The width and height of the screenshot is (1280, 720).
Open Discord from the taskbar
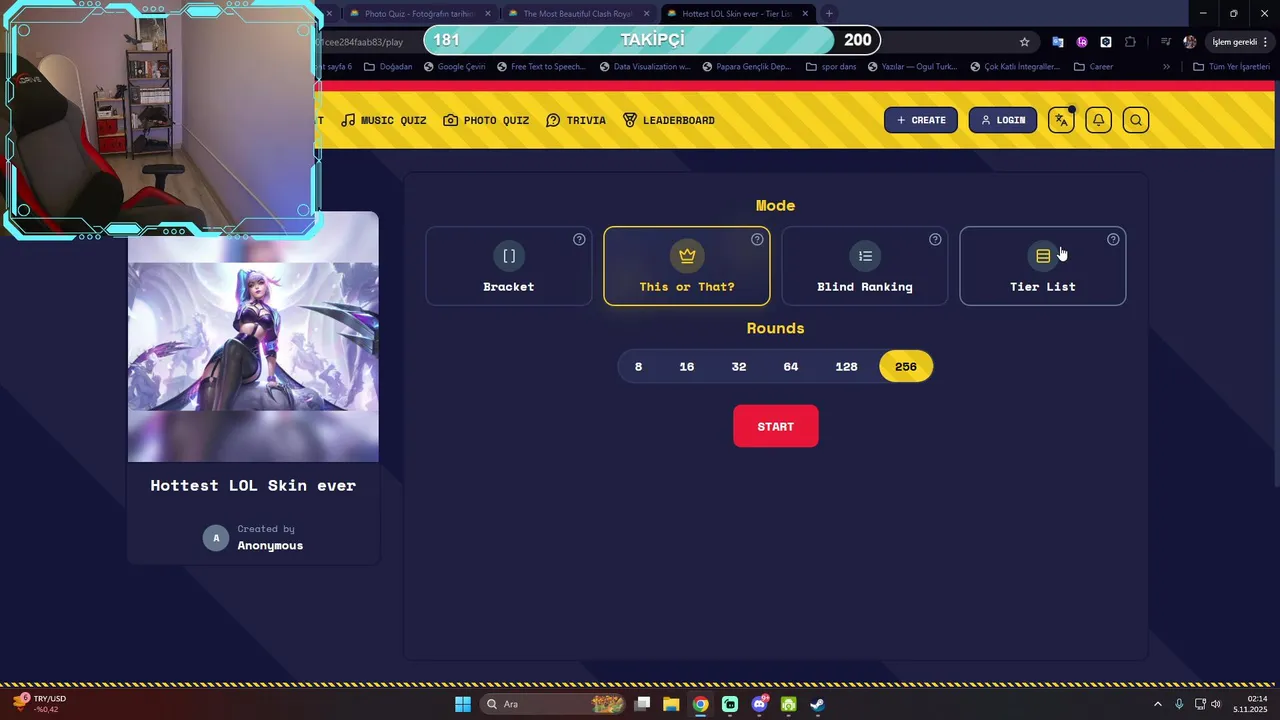(759, 704)
